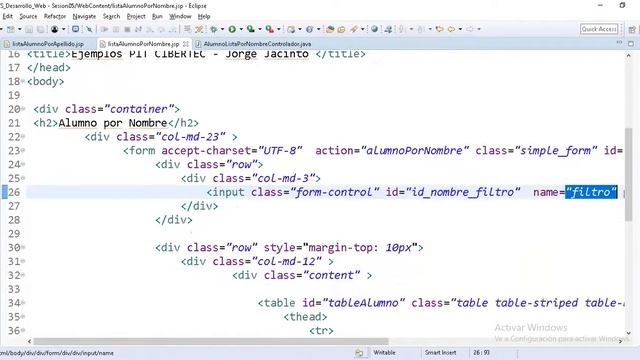The height and width of the screenshot is (360, 640).
Task: Click the Coverage run icon
Action: [251, 29]
